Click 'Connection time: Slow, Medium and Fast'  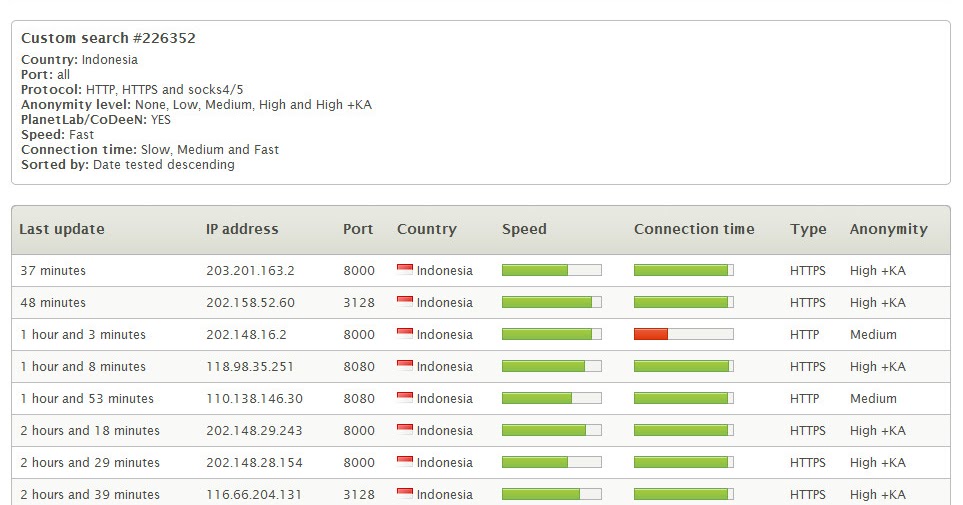click(150, 149)
